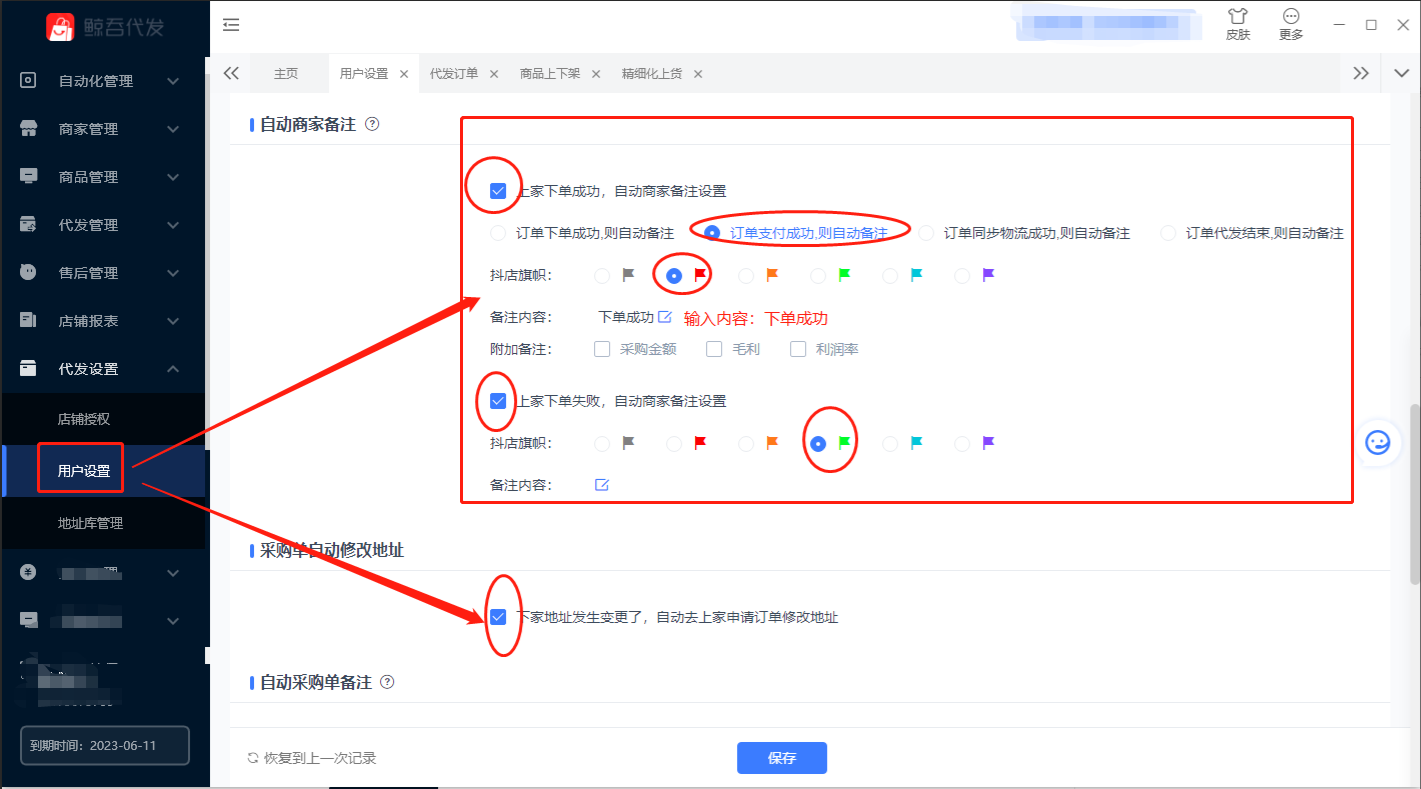Close the 精细化上货 tab

coord(698,74)
